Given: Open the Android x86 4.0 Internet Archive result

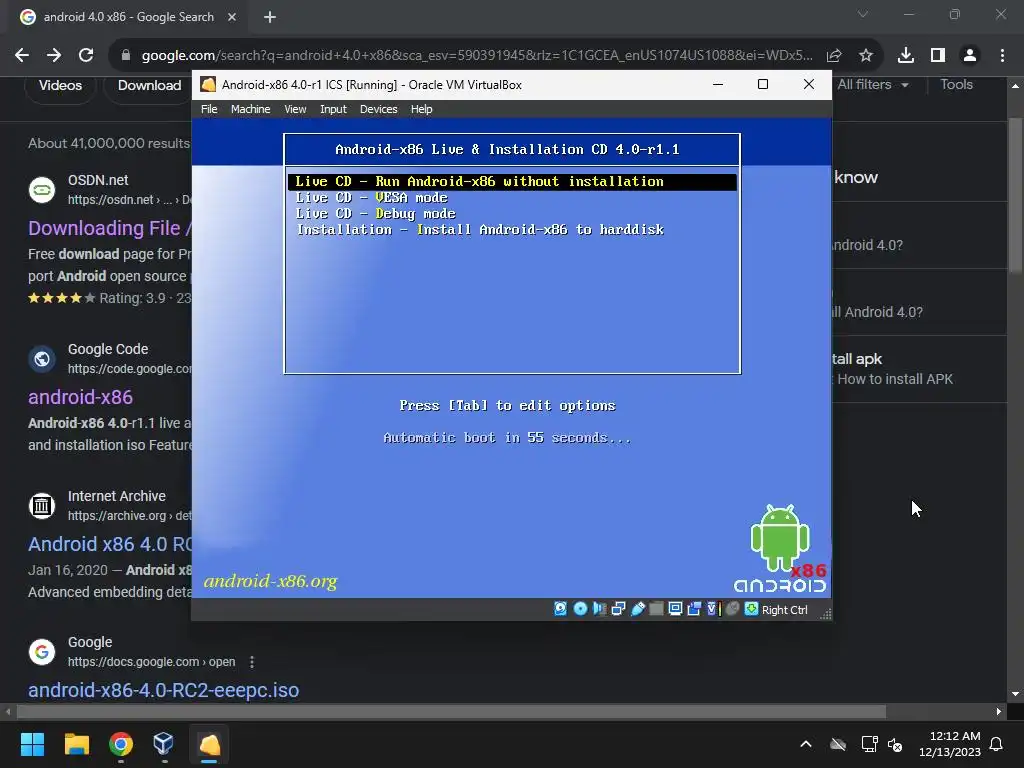Looking at the screenshot, I should click(110, 544).
